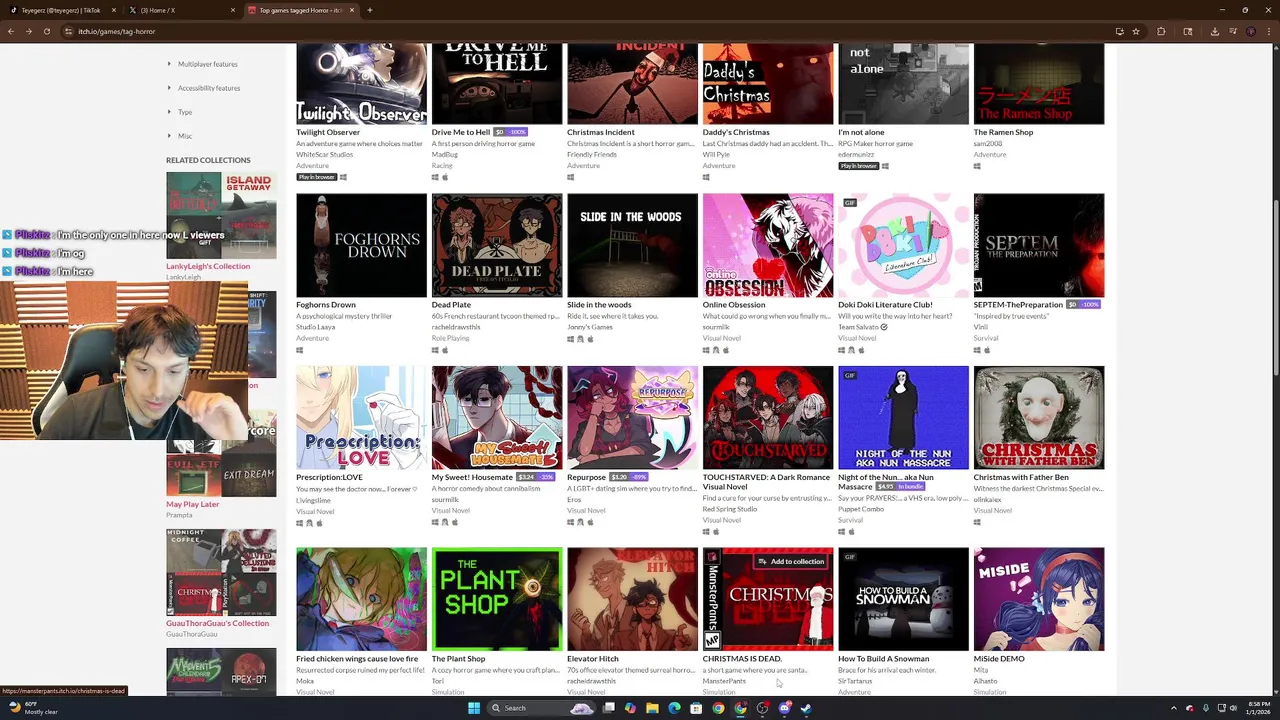The image size is (1280, 720).
Task: Open The Plant Shop thumbnail
Action: pos(497,599)
